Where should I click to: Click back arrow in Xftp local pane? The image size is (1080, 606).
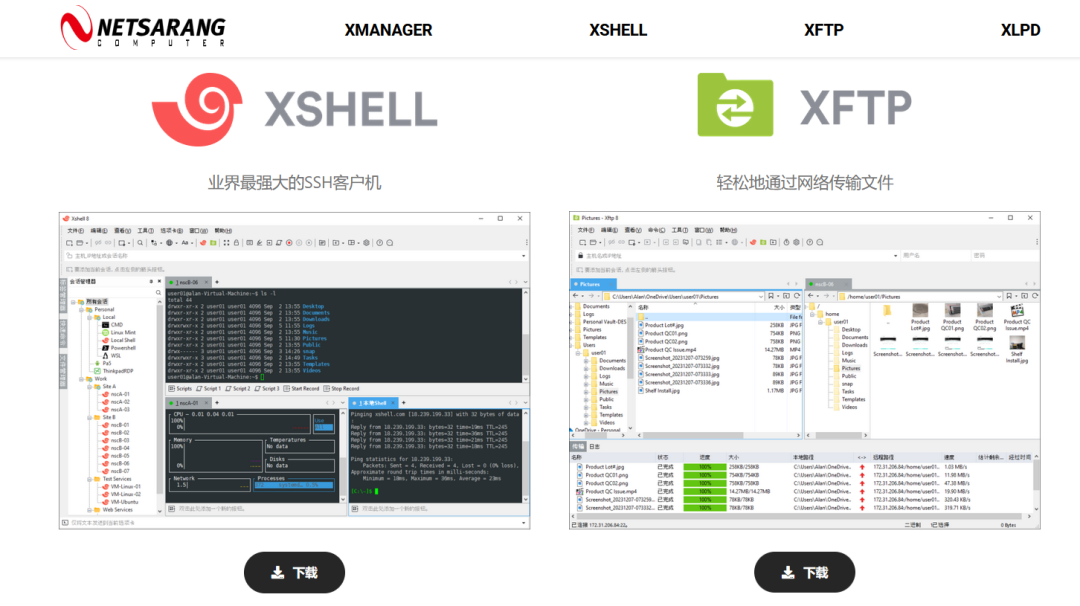pyautogui.click(x=576, y=296)
